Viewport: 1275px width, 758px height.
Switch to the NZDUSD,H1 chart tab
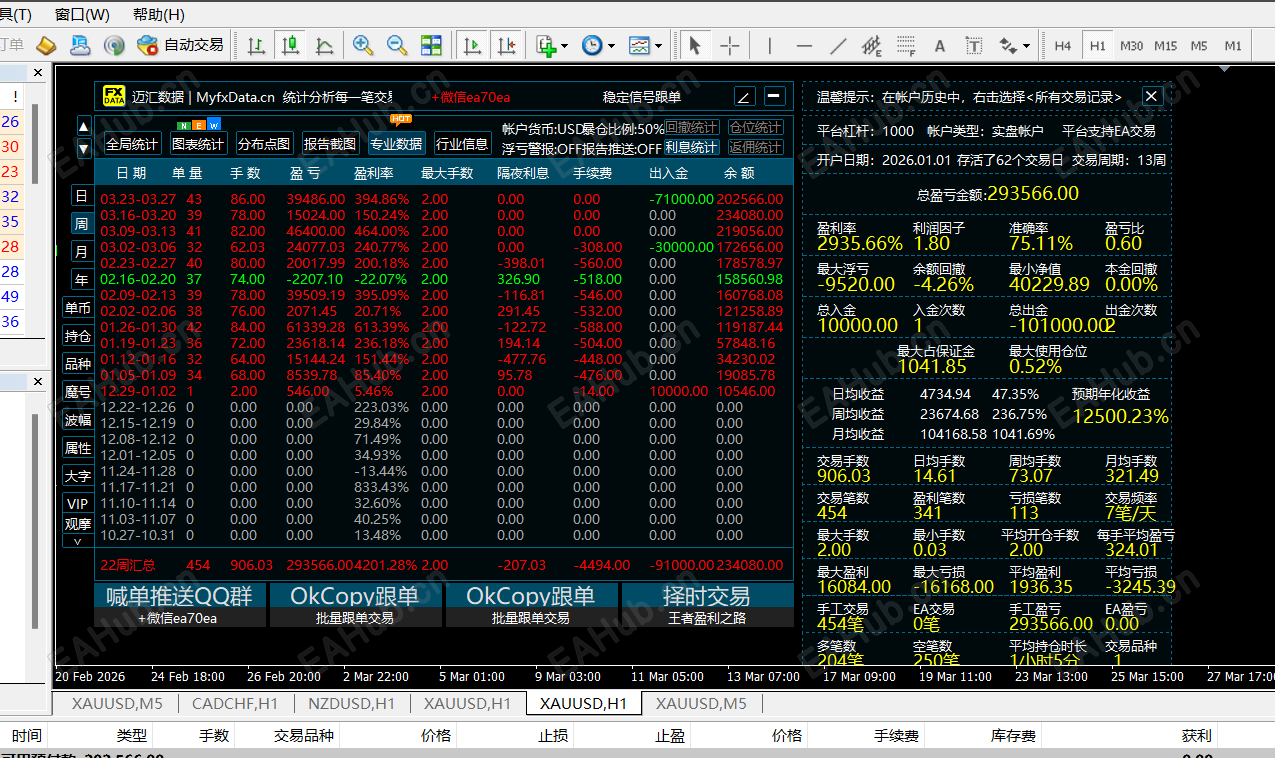point(351,704)
